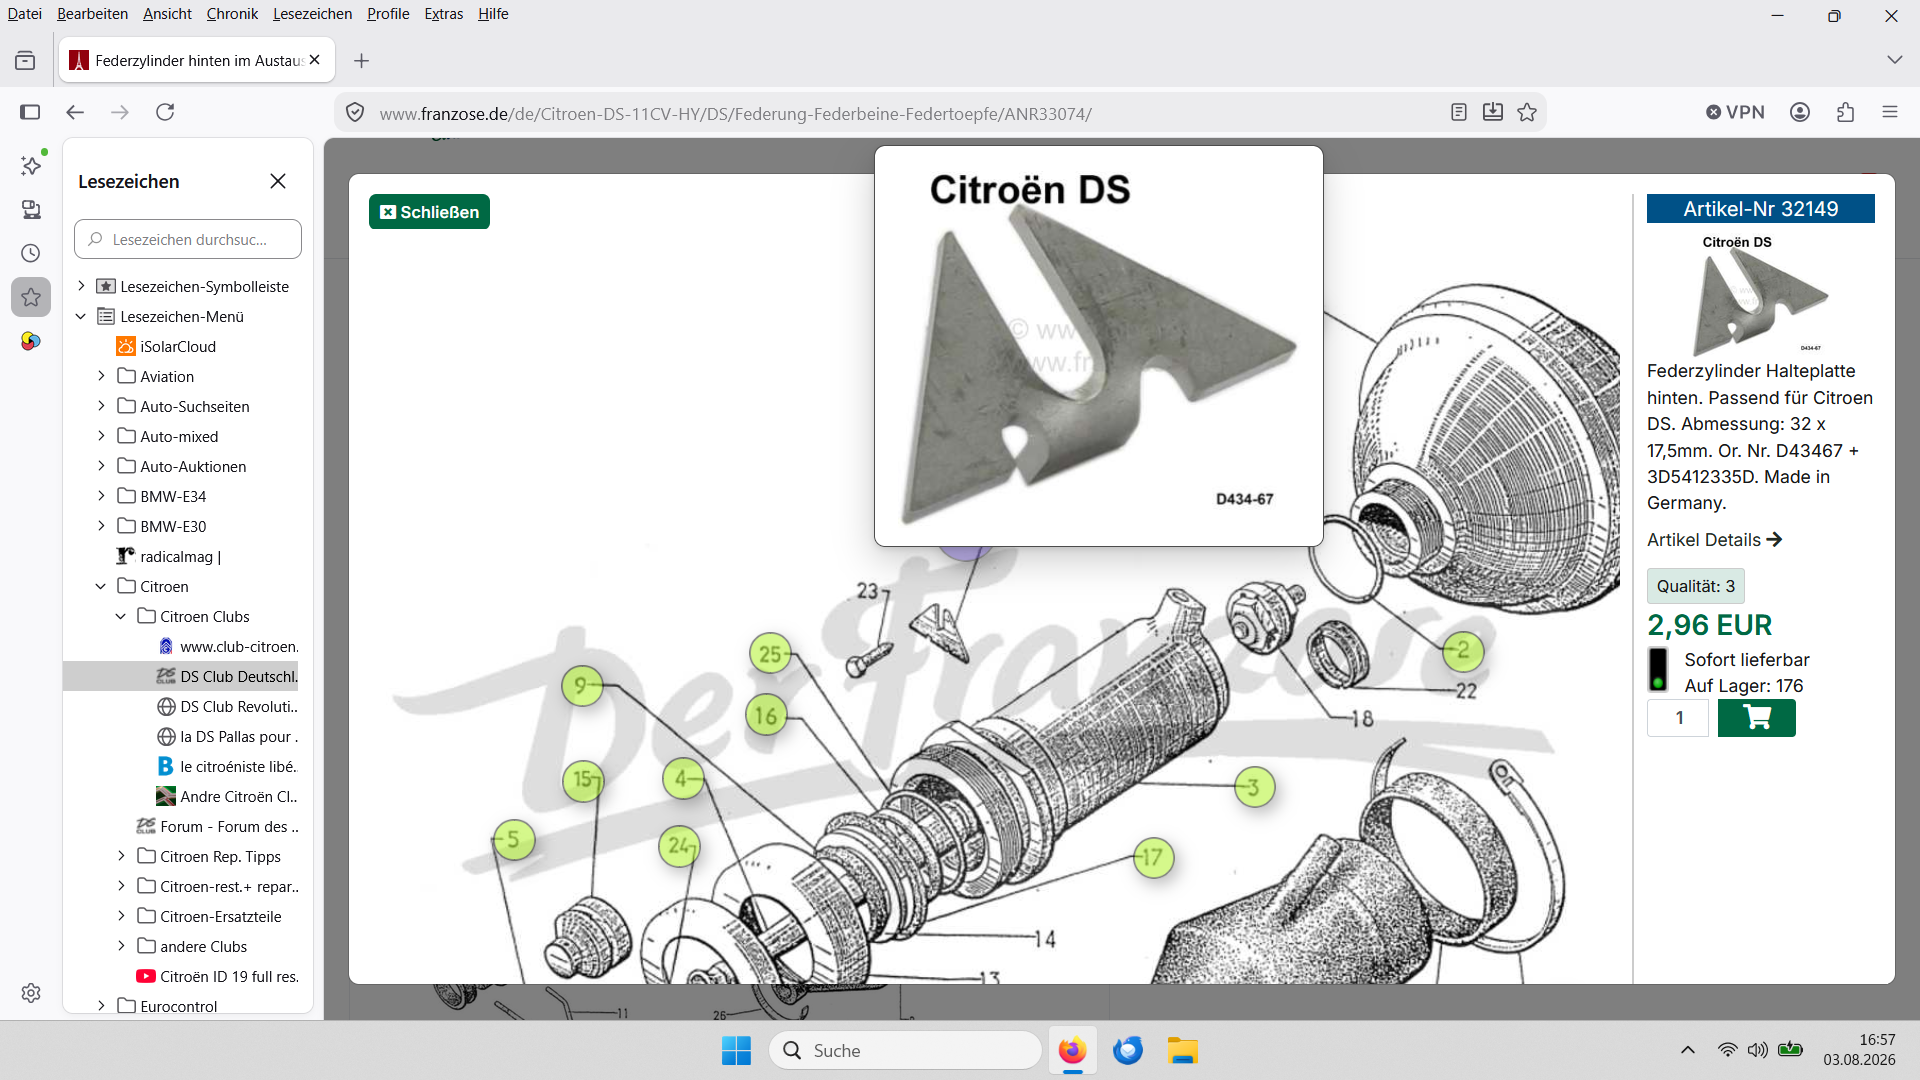Open the volume tray icon
1920x1080 pixels.
pyautogui.click(x=1758, y=1050)
